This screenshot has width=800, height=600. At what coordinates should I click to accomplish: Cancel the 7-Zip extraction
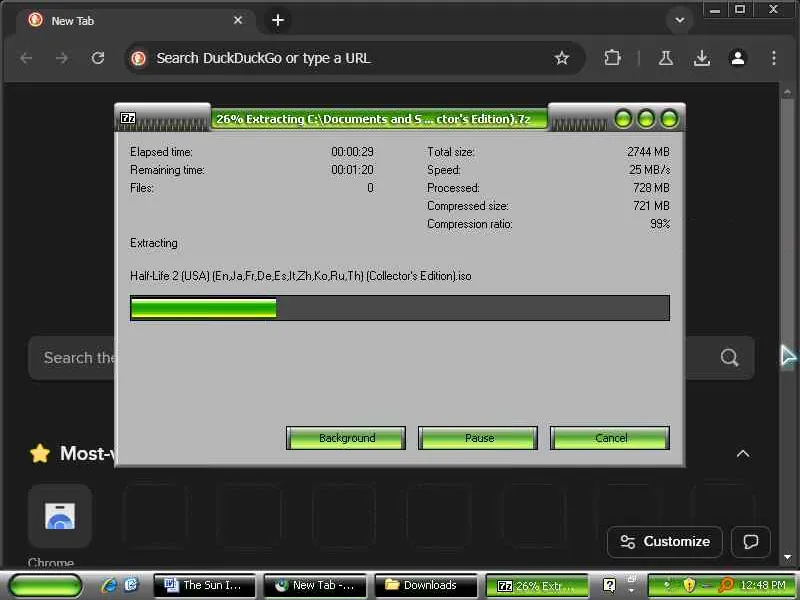click(x=610, y=438)
